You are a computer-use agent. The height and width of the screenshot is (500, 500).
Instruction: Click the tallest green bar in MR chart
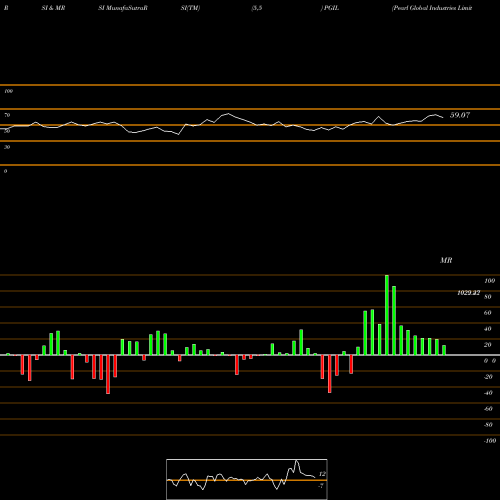[387, 315]
